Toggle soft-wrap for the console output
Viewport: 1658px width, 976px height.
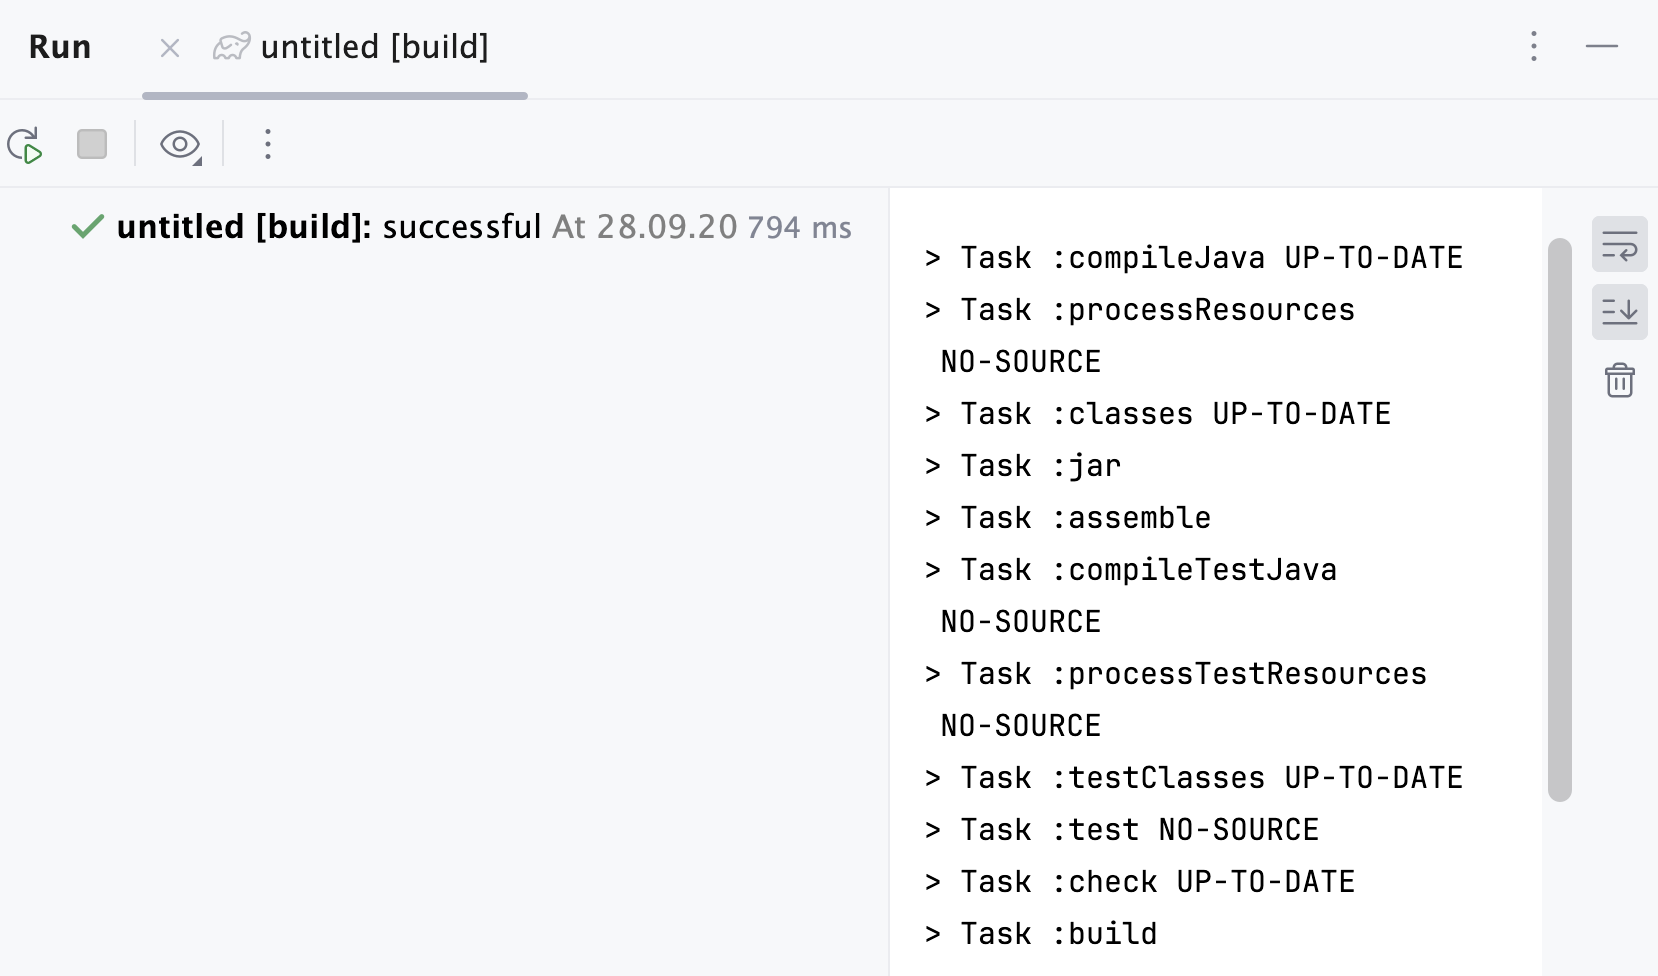(x=1621, y=244)
